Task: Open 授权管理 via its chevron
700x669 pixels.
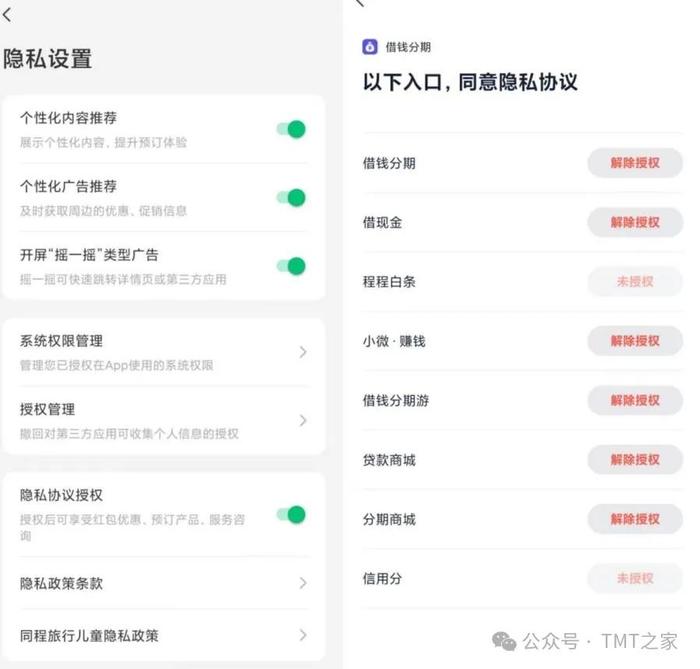Action: pos(303,420)
